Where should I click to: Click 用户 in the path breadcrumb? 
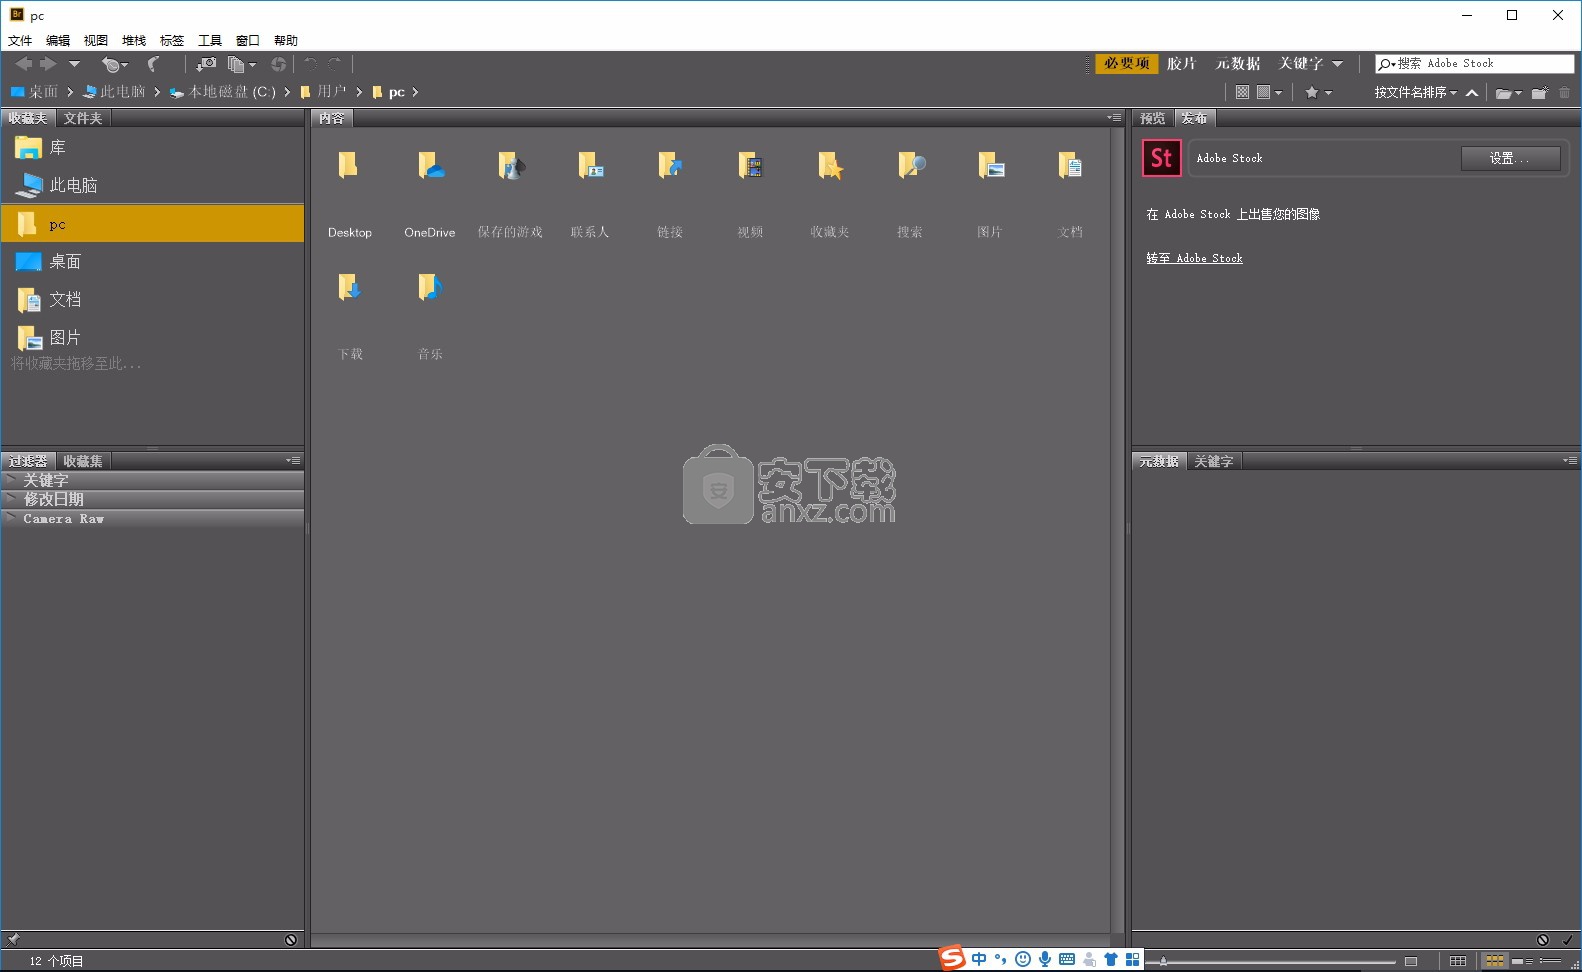click(x=332, y=92)
